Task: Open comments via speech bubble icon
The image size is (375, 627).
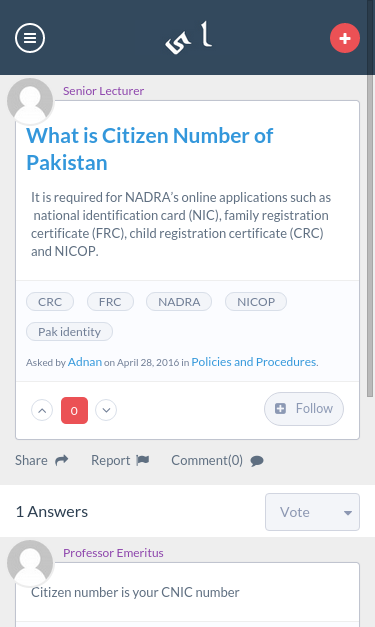Action: 257,461
